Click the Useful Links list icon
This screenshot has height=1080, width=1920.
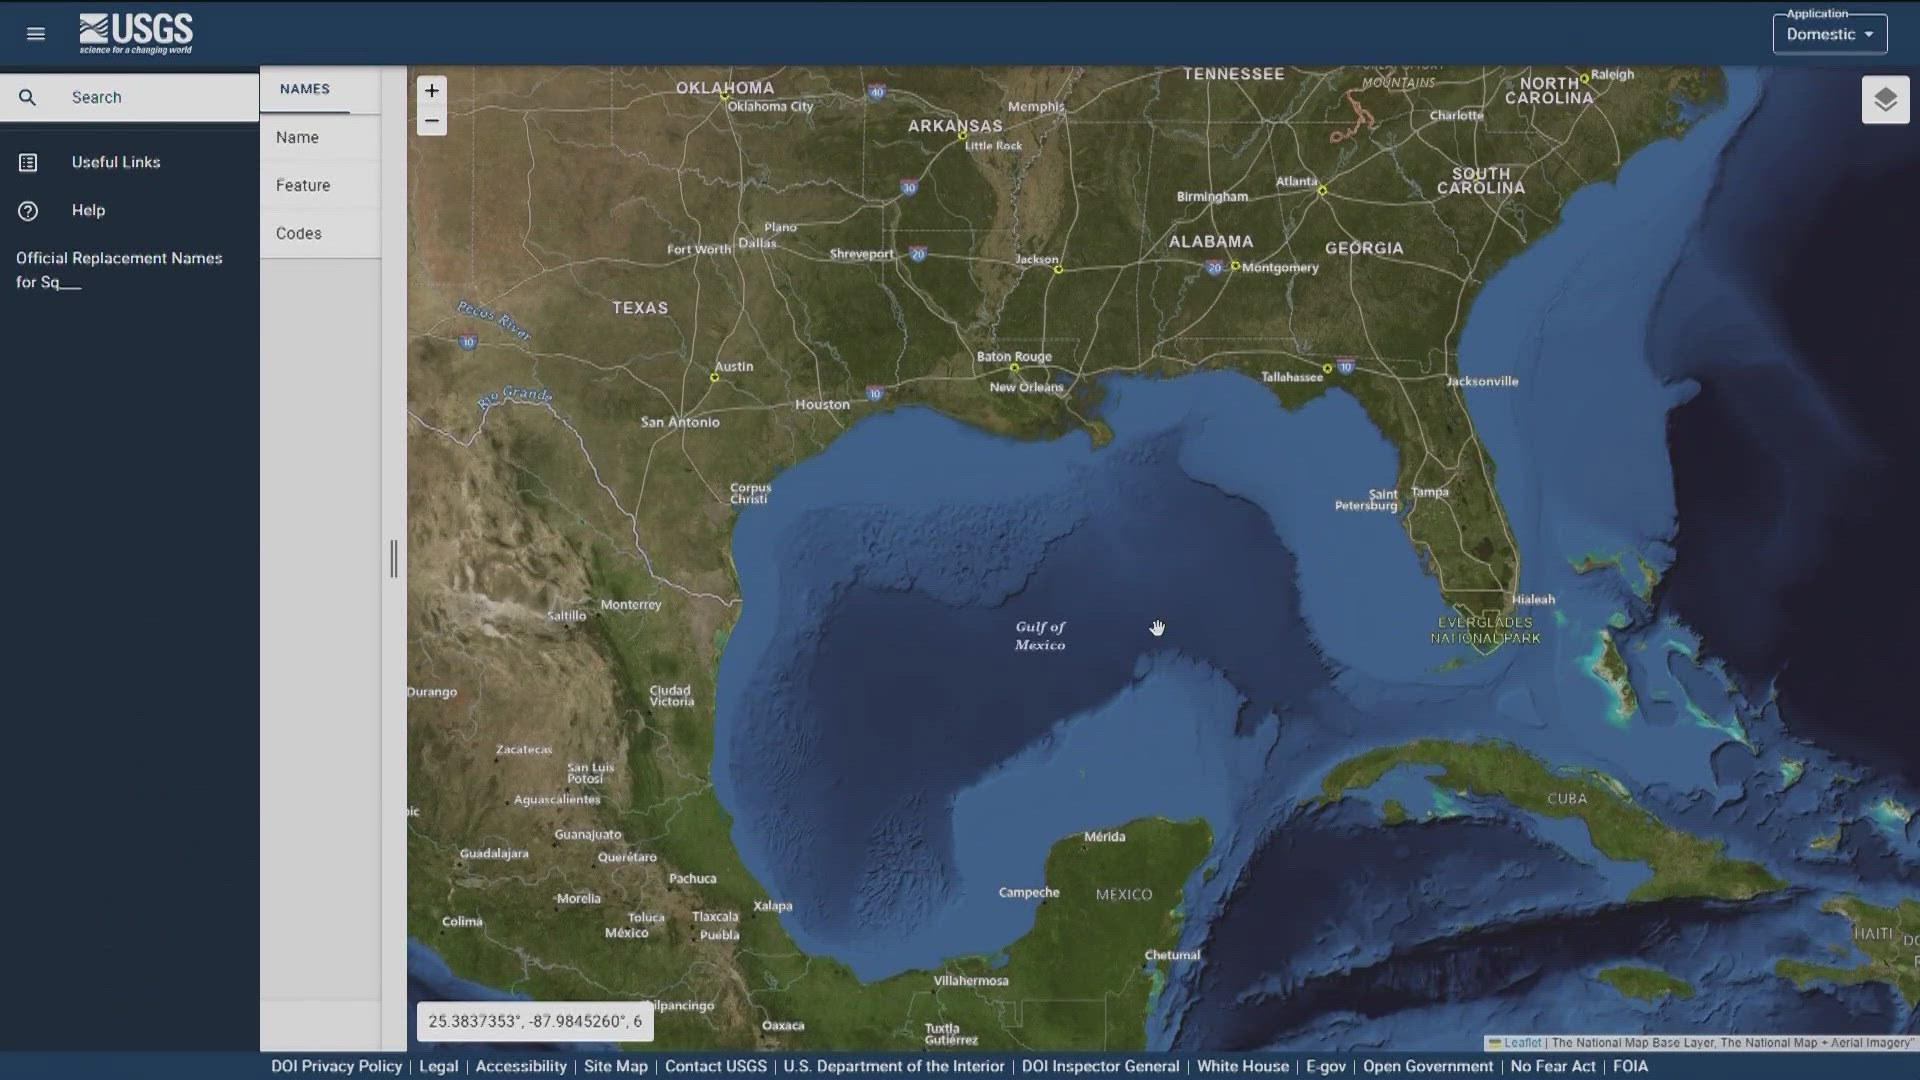coord(27,161)
